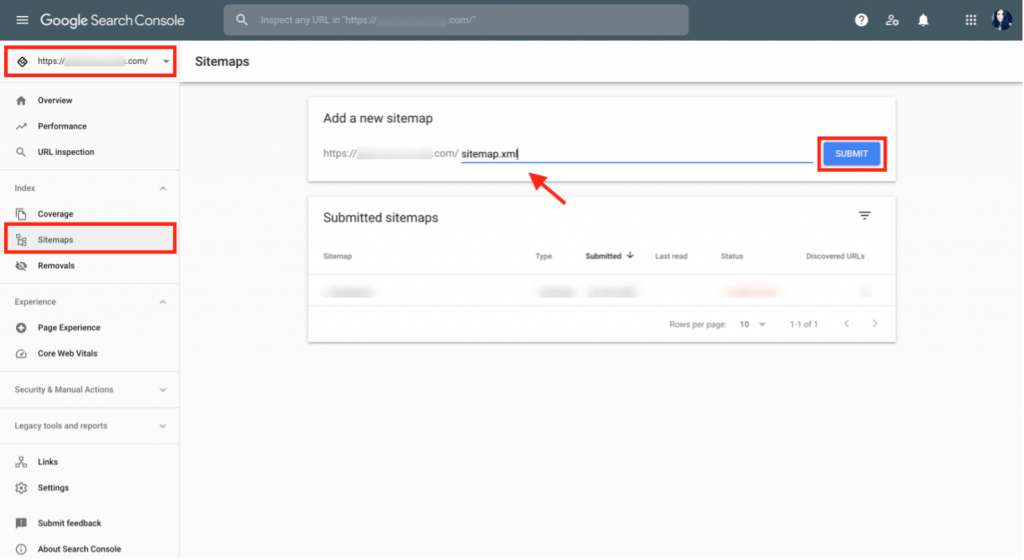This screenshot has width=1024, height=560.
Task: Open Removals page
Action: point(56,266)
